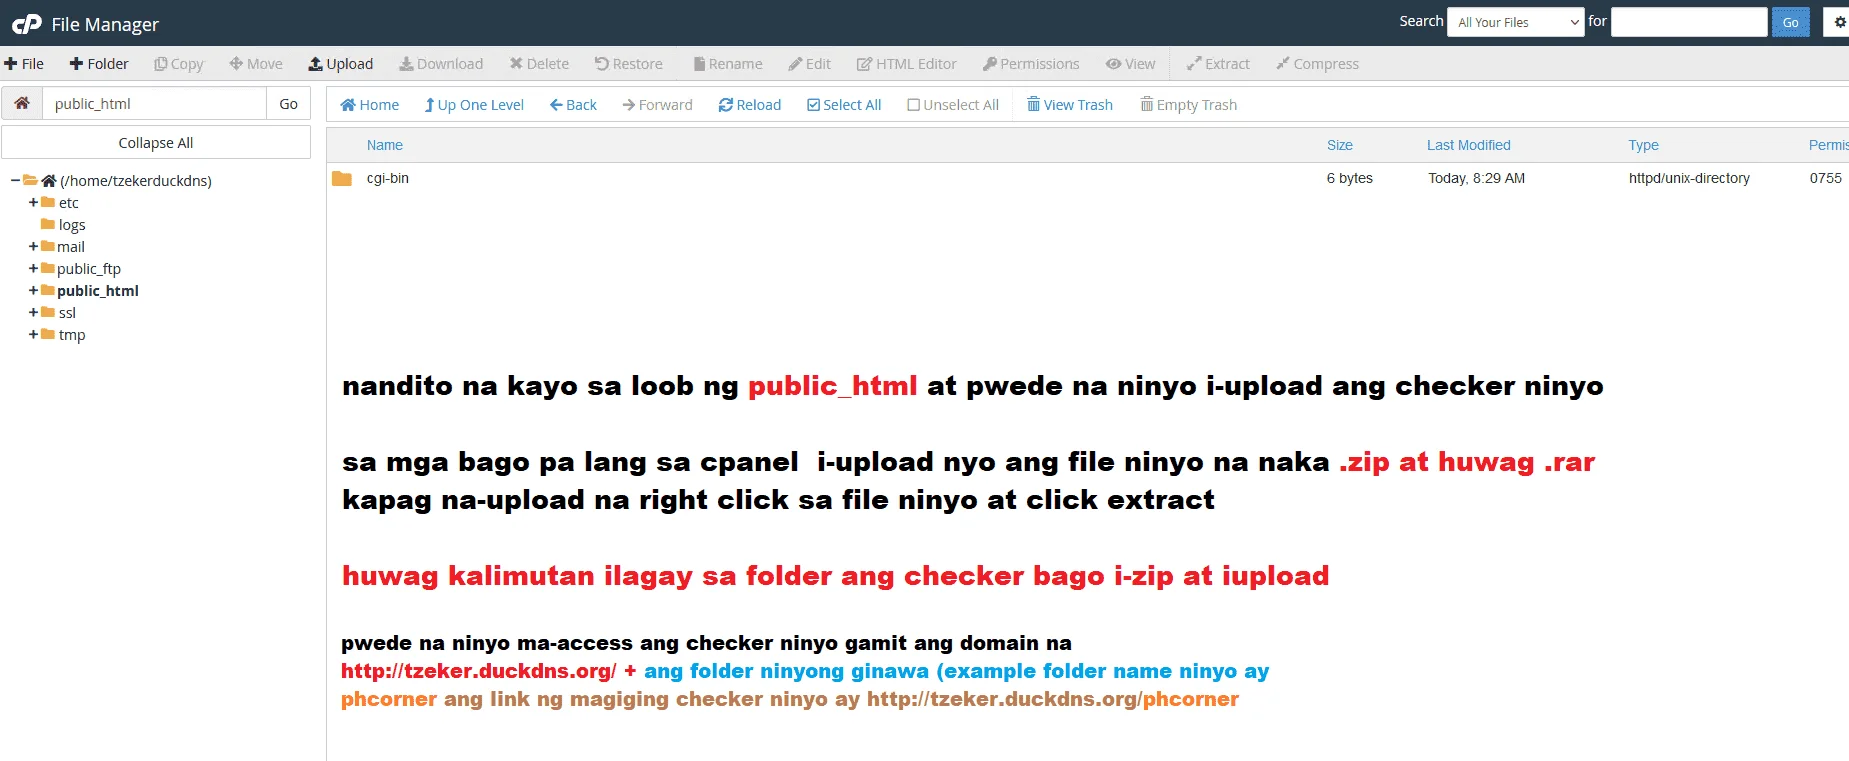Viewport: 1849px width, 761px height.
Task: Create a new folder with + Folder
Action: (99, 64)
